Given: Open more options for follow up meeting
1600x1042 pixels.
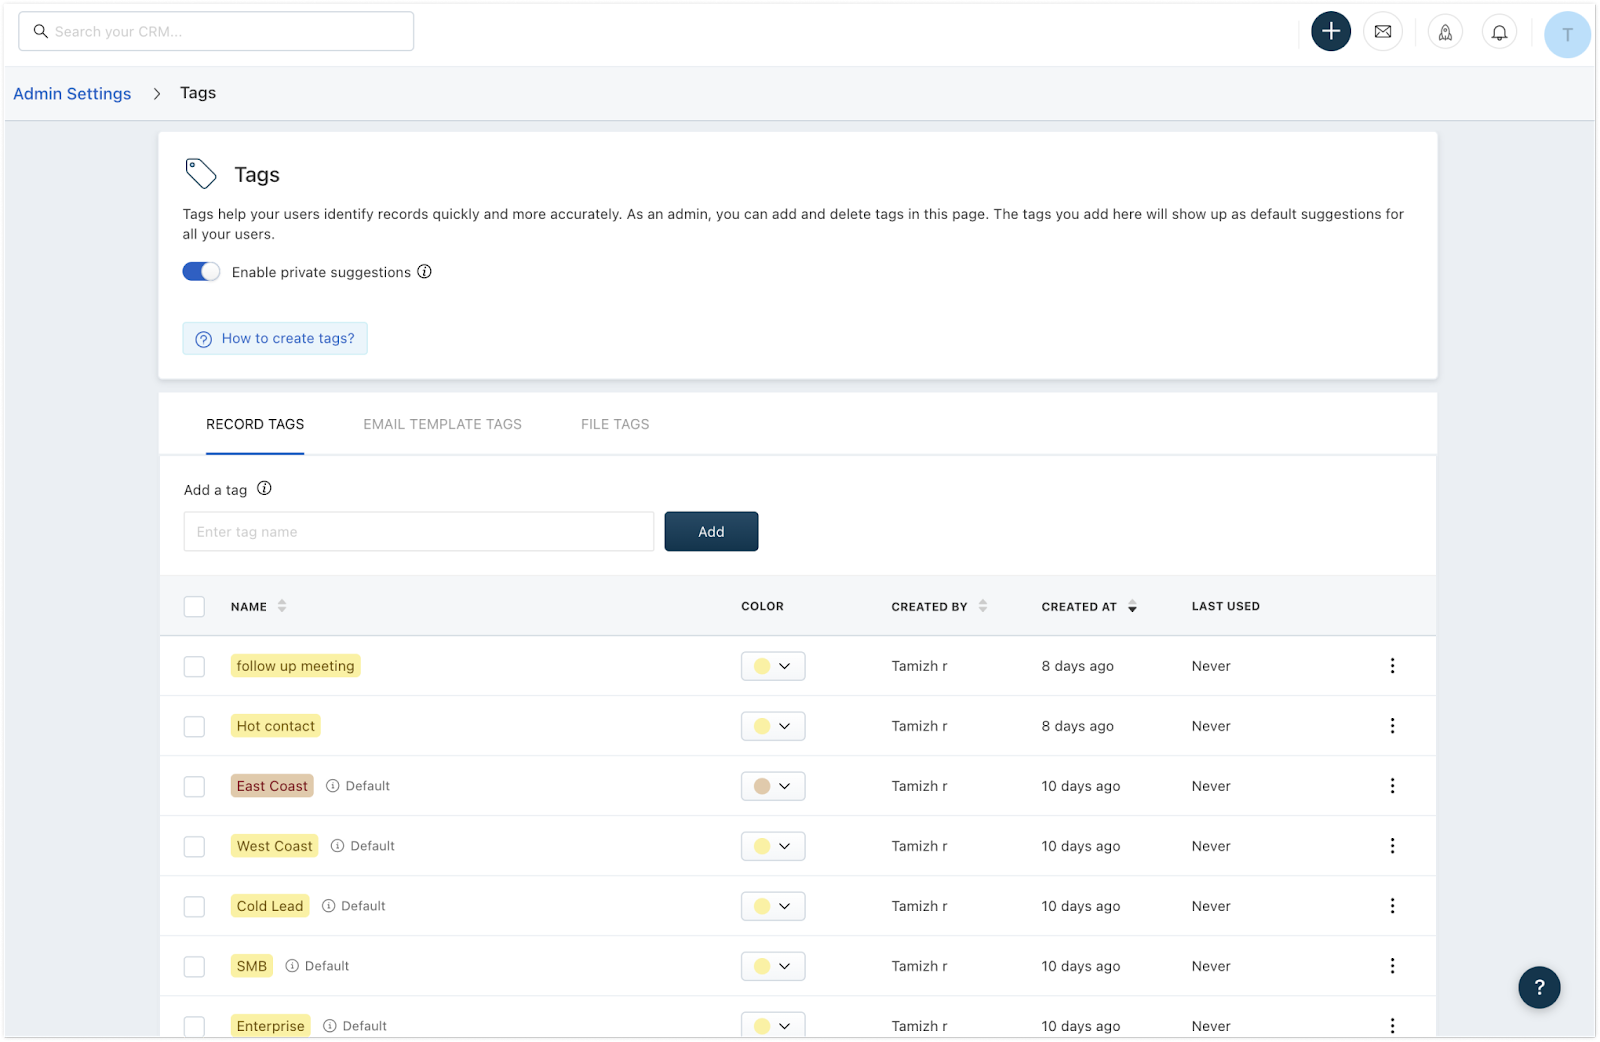Looking at the screenshot, I should tap(1392, 666).
